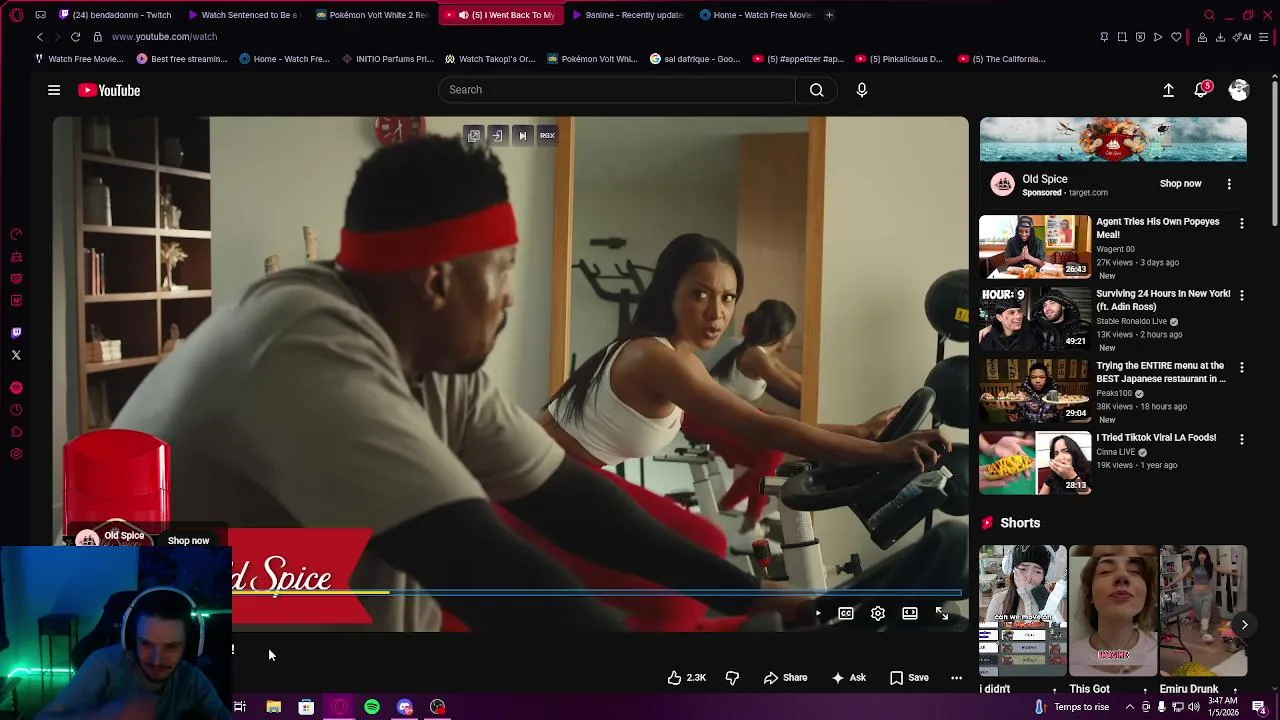Open the INITIO Parfums bookmark
Image resolution: width=1280 pixels, height=720 pixels.
tap(387, 59)
